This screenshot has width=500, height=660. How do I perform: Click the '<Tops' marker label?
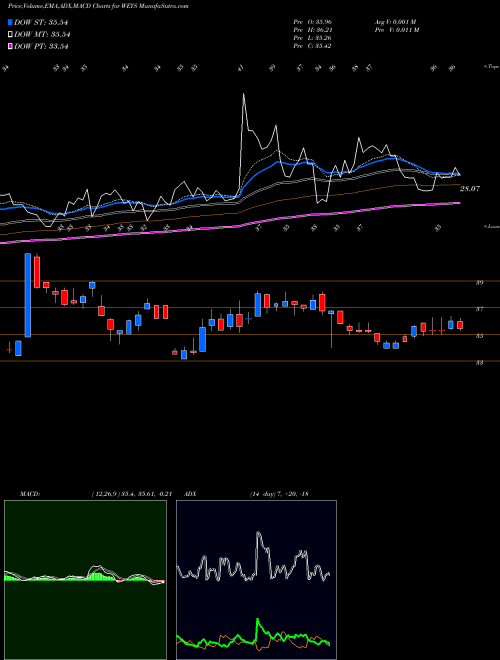pos(491,67)
